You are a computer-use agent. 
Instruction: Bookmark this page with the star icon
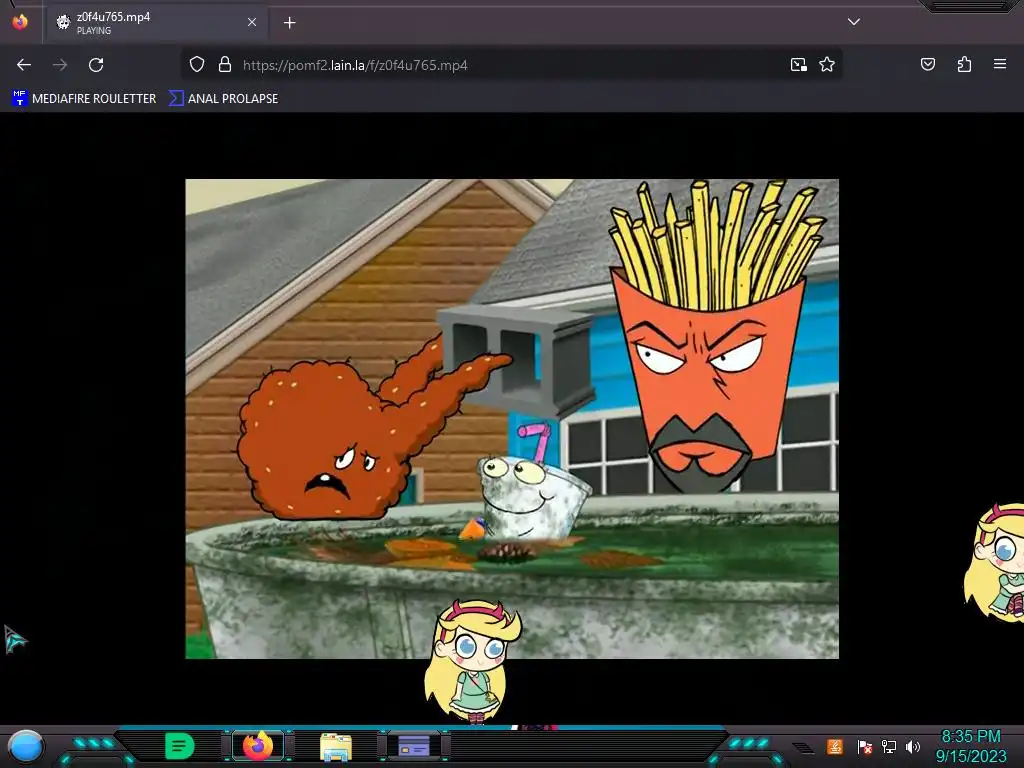[x=827, y=65]
